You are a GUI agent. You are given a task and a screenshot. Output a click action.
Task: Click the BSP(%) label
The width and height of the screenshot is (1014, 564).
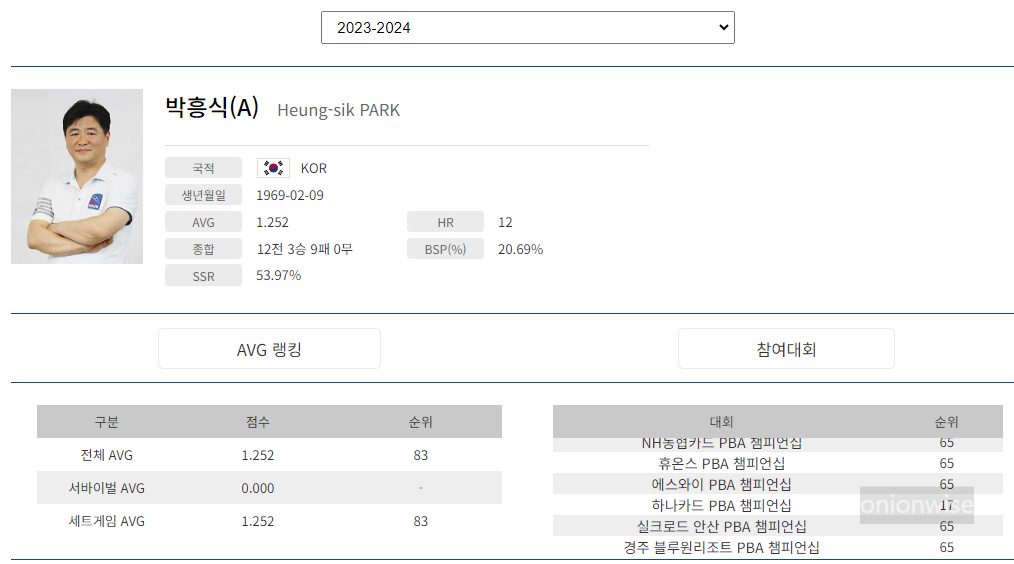[445, 249]
